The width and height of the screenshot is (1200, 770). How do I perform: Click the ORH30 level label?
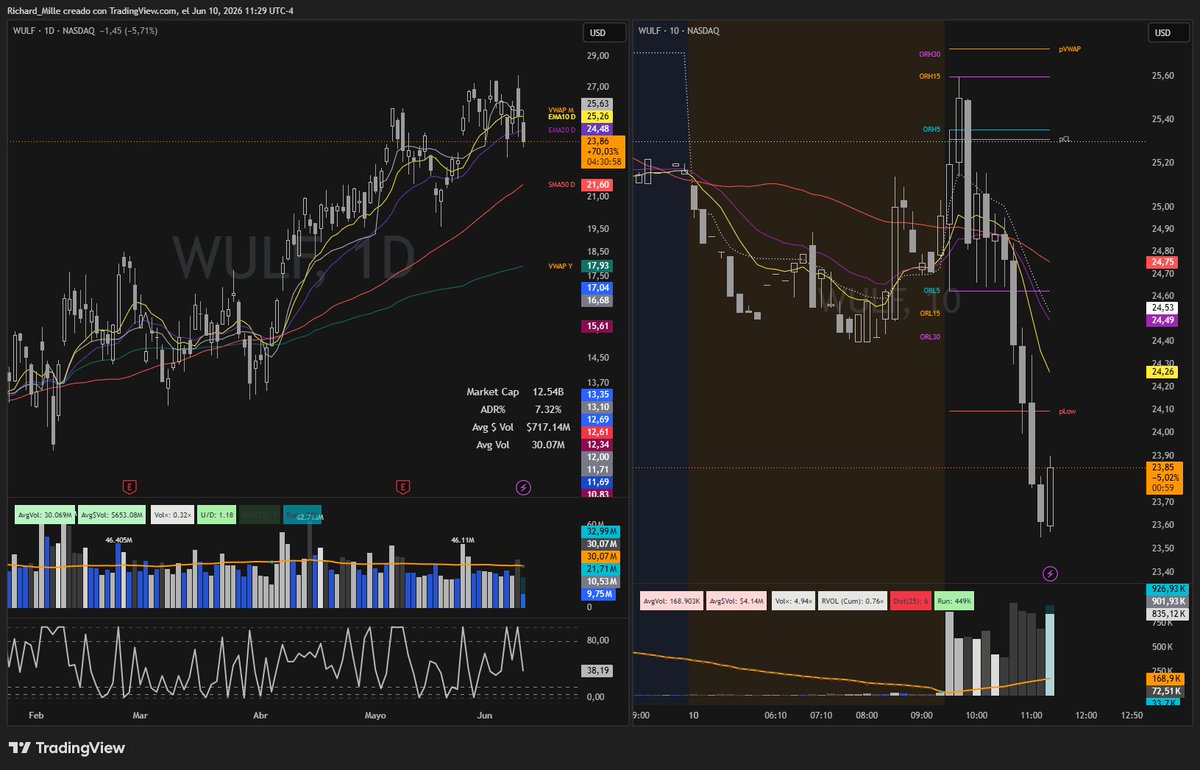[x=929, y=54]
